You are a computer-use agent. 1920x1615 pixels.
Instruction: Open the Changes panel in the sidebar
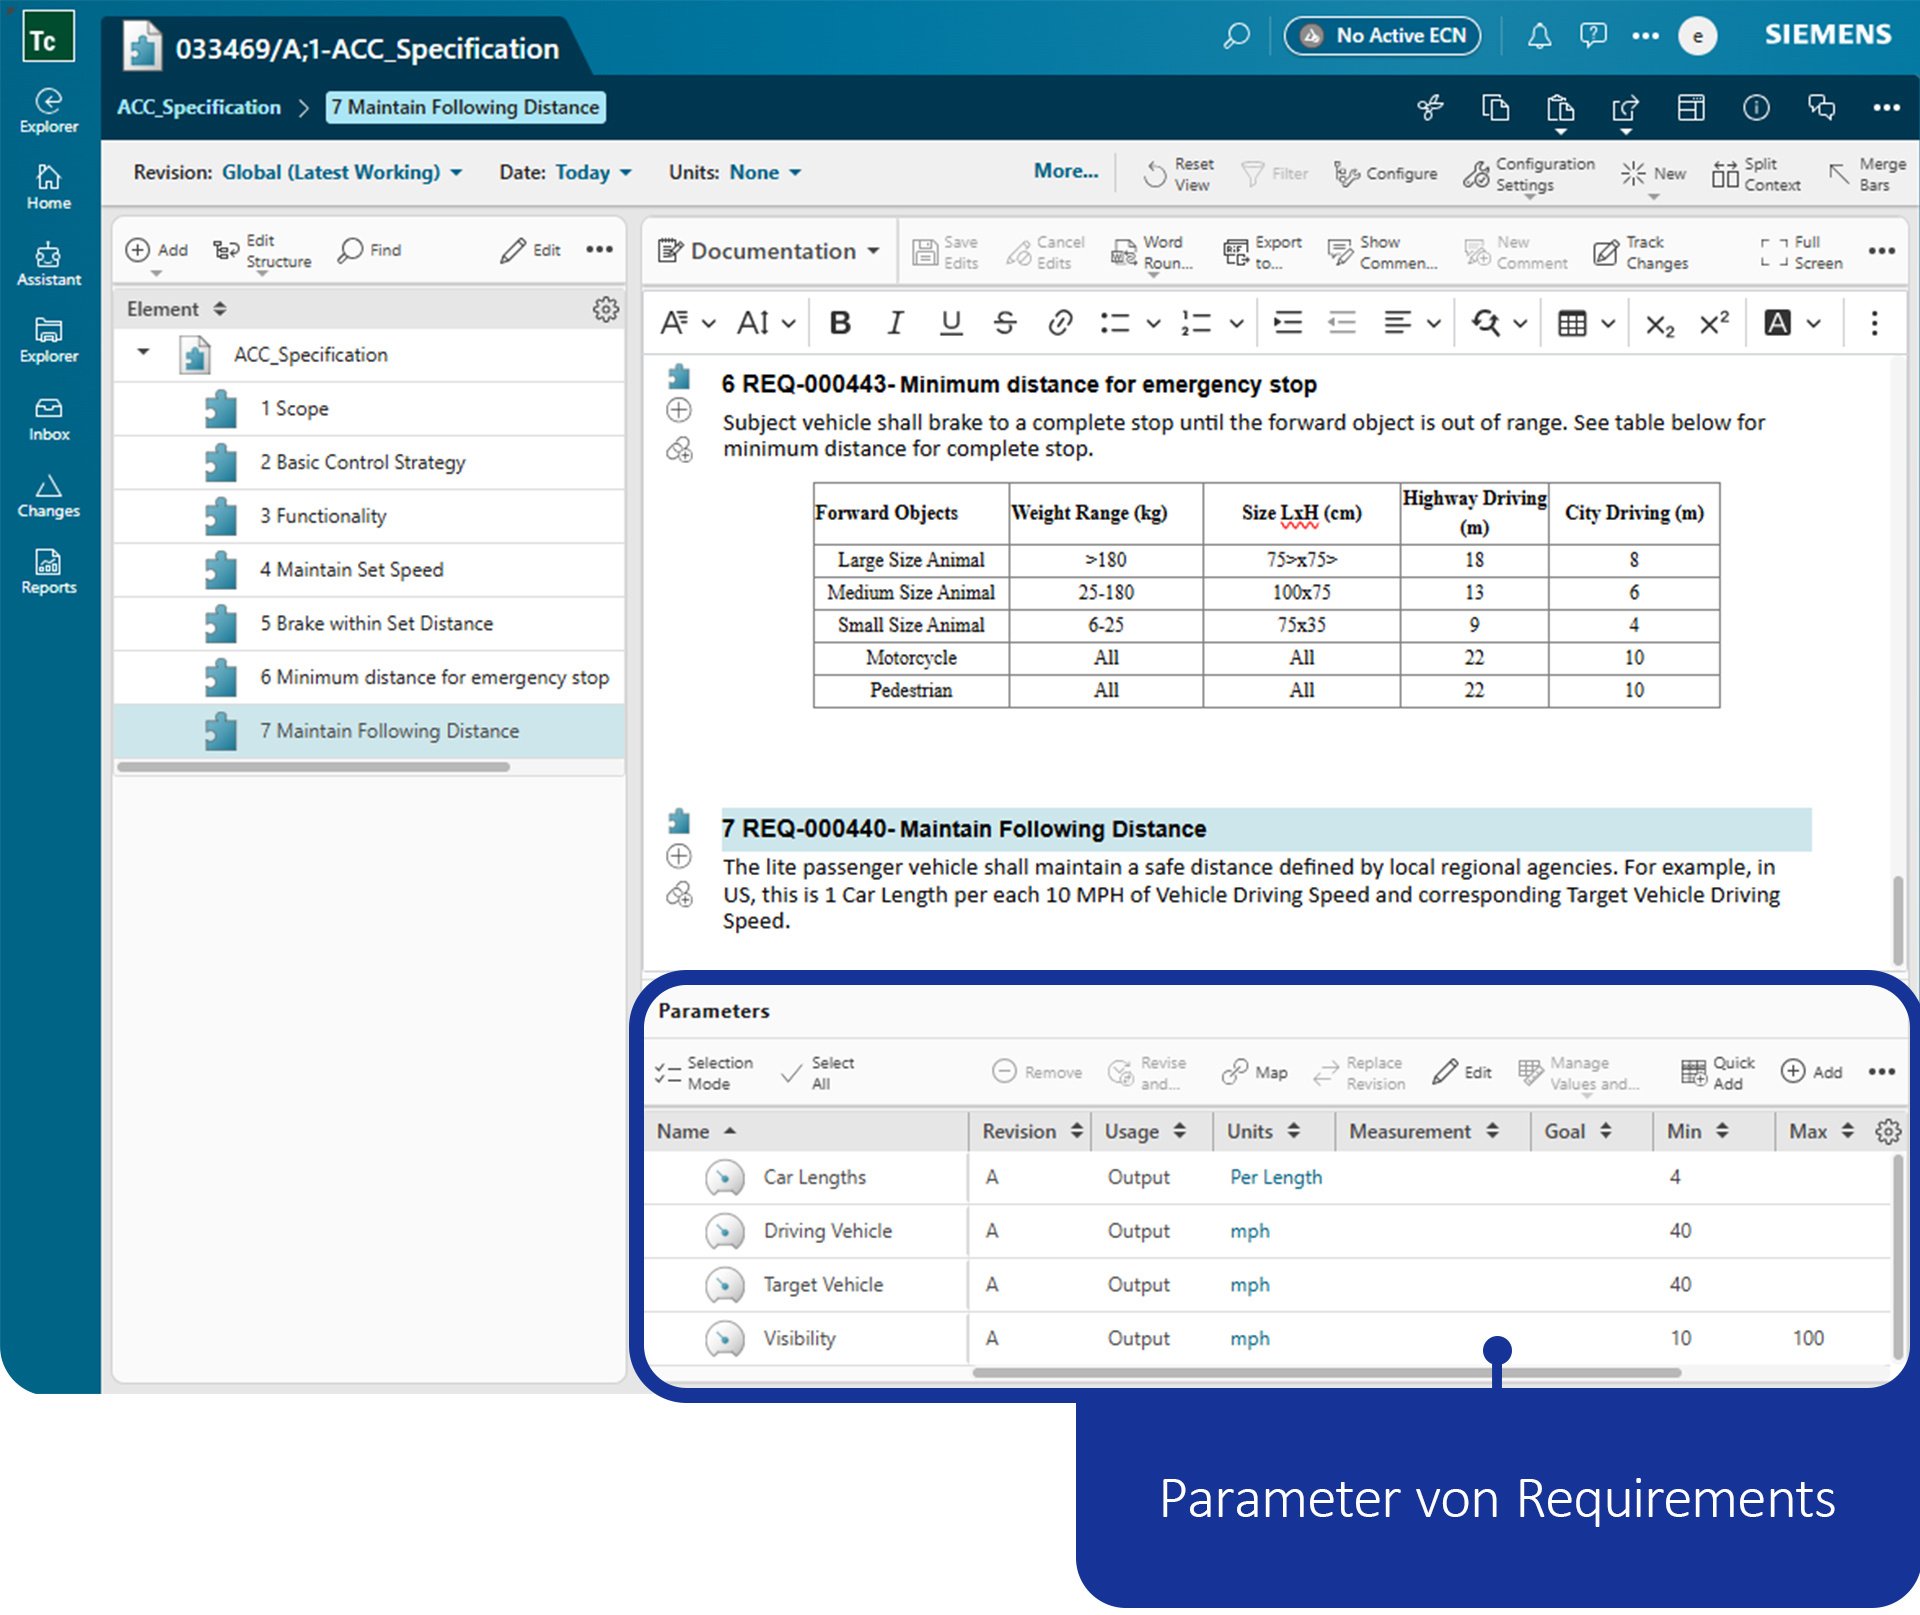click(48, 493)
